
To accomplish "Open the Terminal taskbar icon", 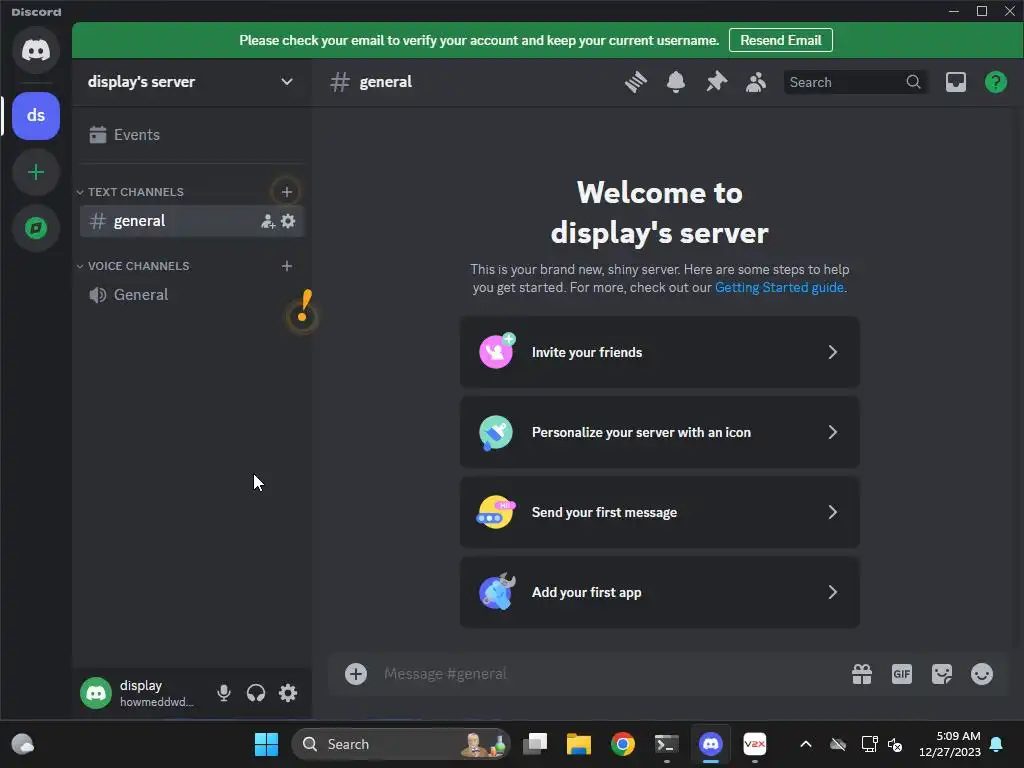I will pyautogui.click(x=666, y=744).
